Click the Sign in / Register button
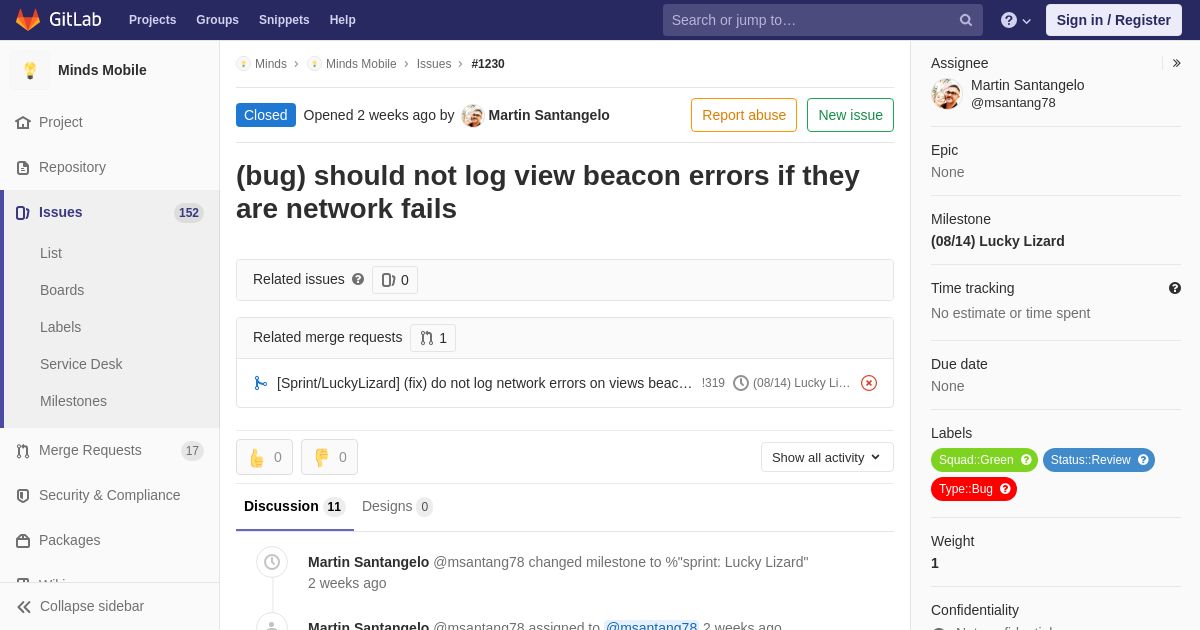 pos(1114,20)
